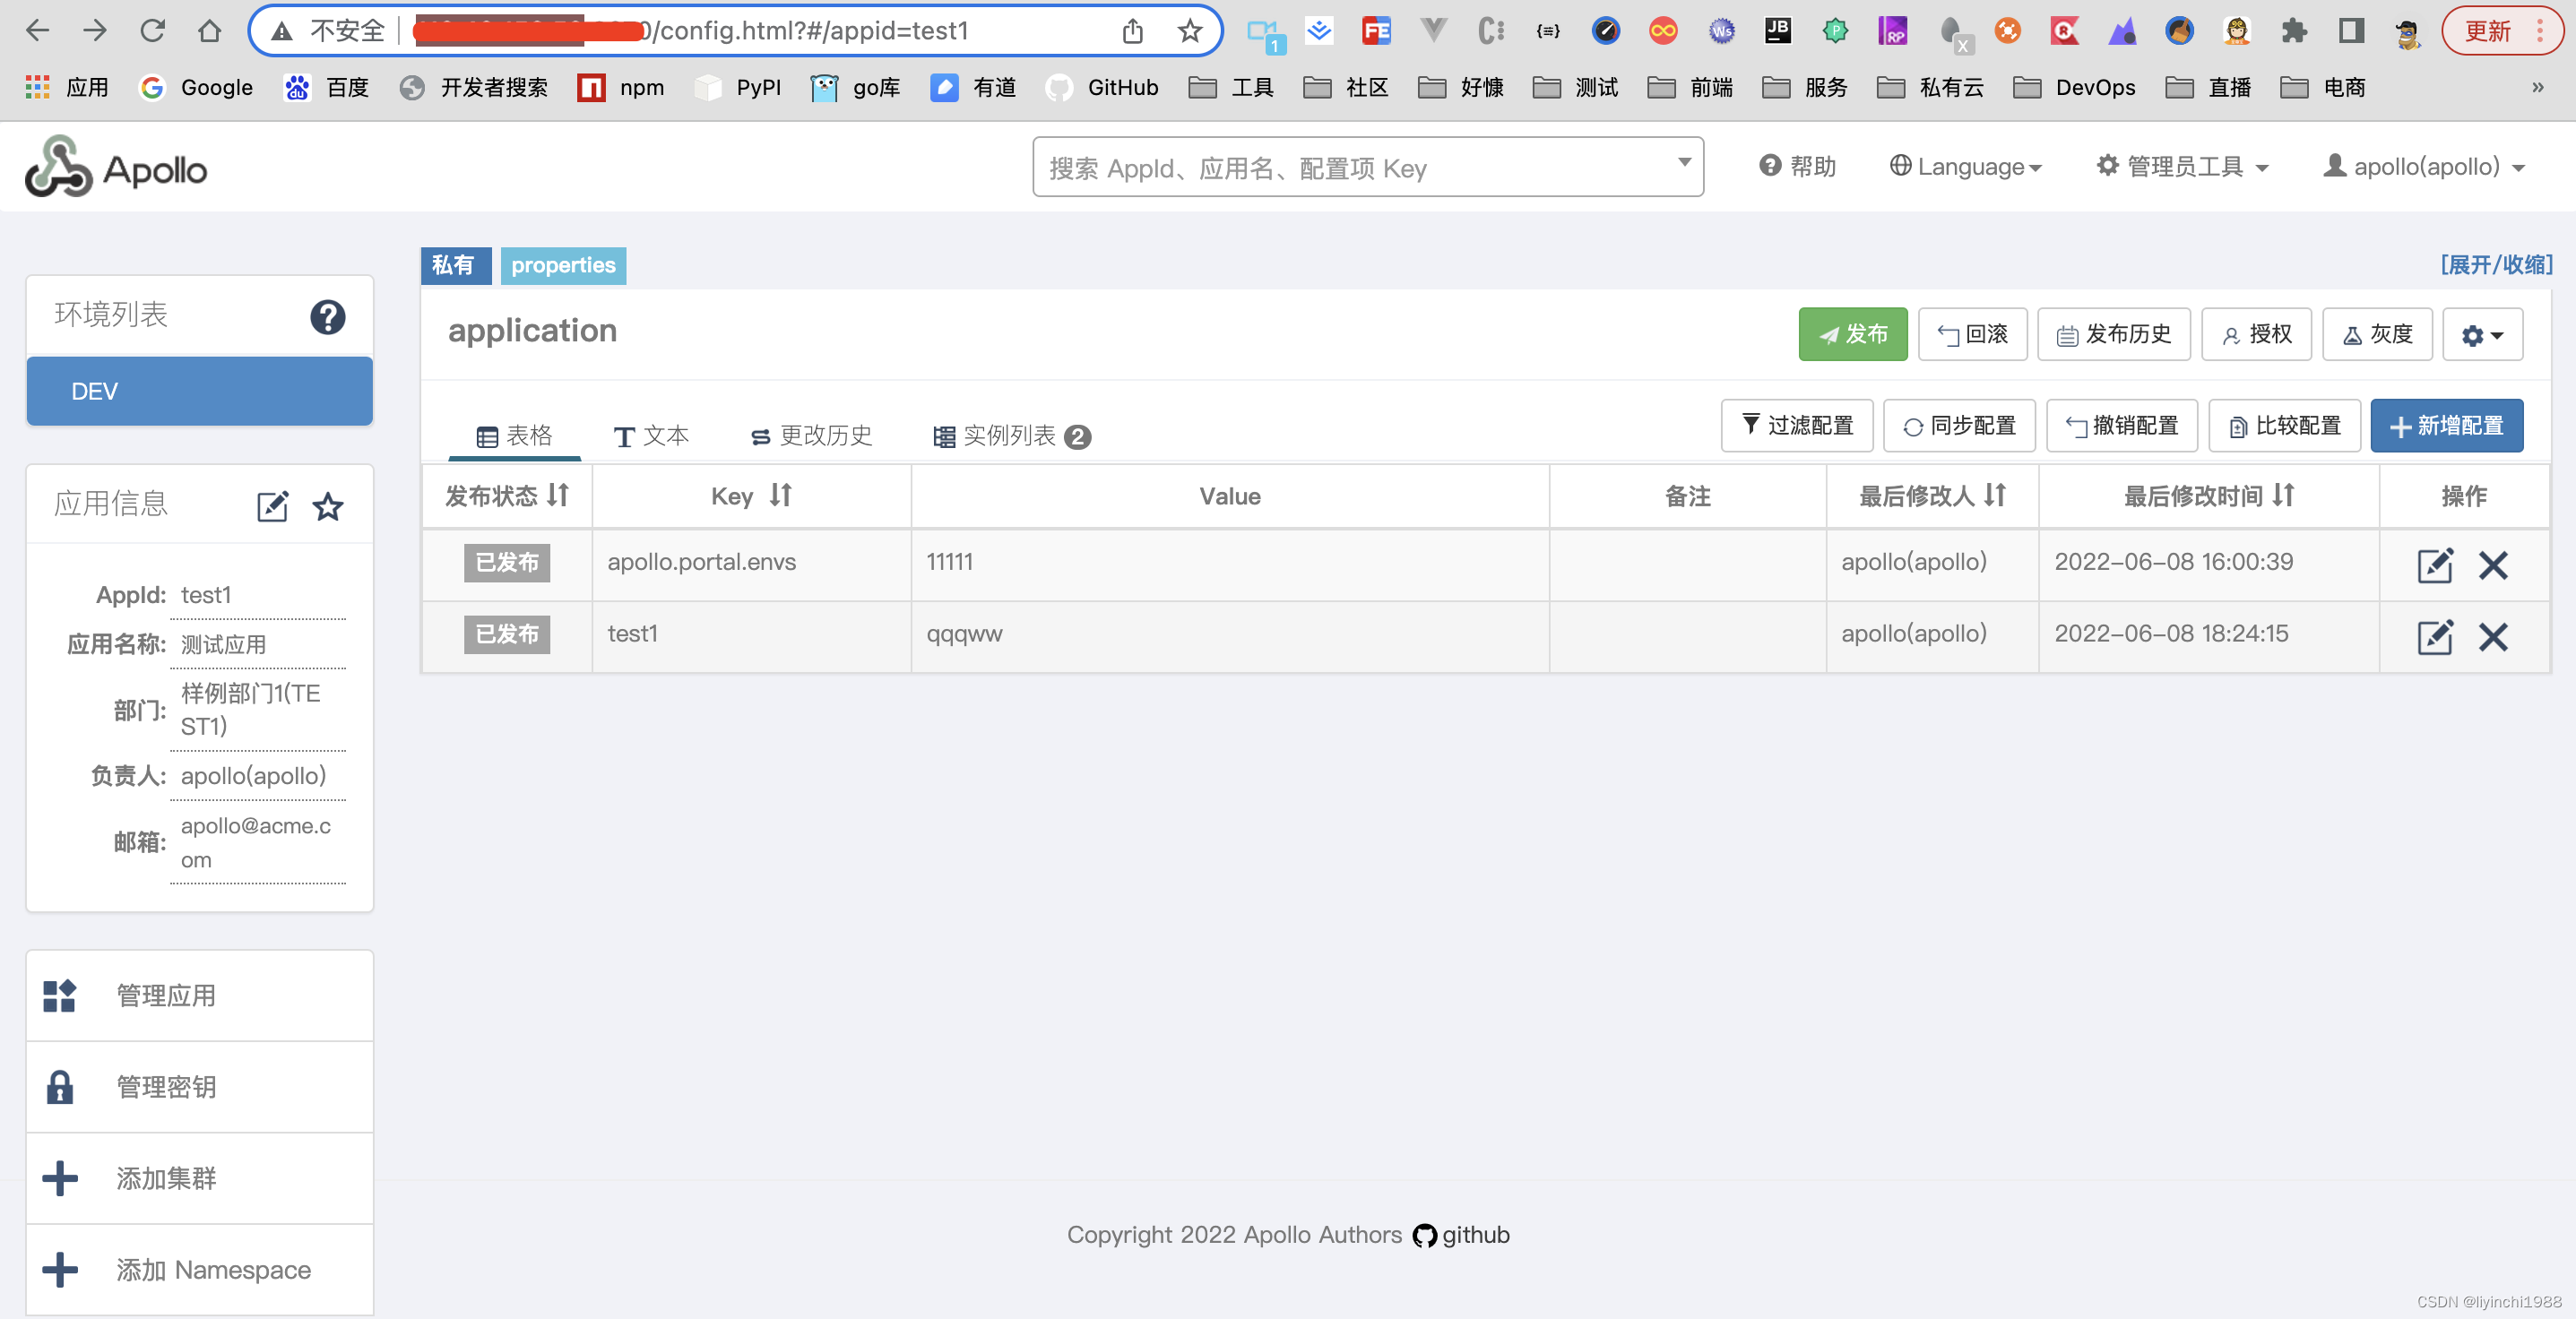
Task: Sort table by Key column
Action: pyautogui.click(x=780, y=495)
